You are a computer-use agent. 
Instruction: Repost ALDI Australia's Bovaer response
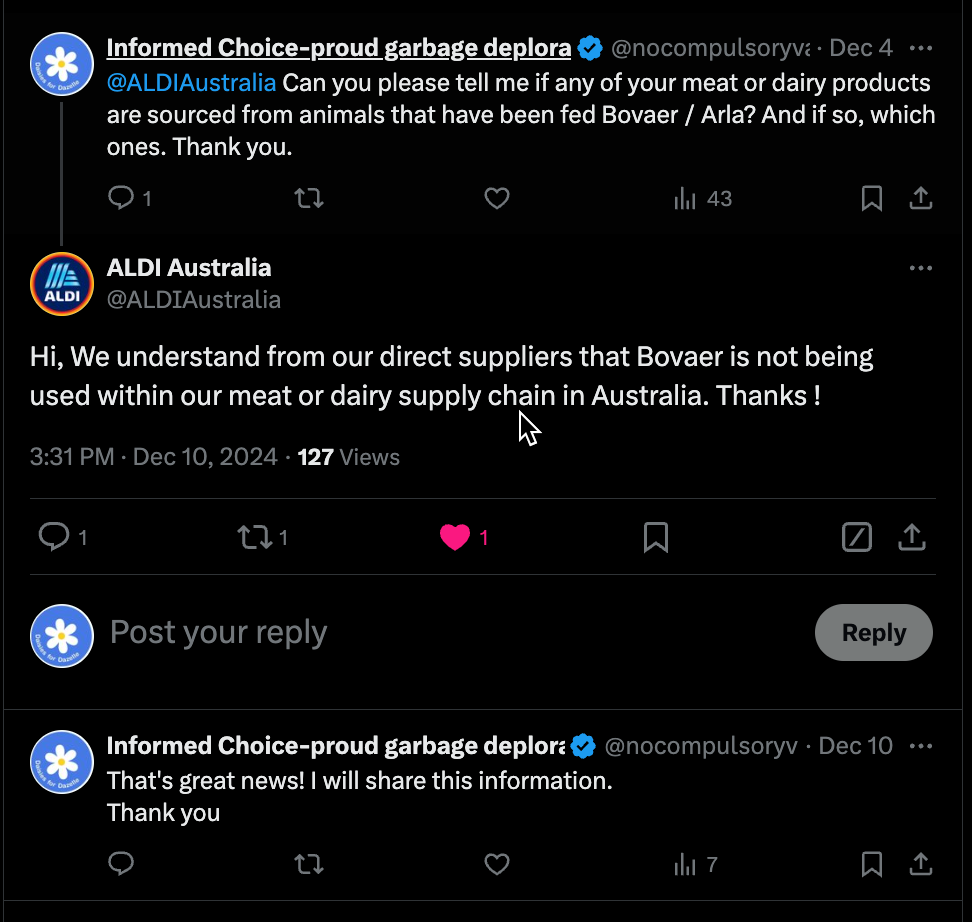[x=254, y=538]
